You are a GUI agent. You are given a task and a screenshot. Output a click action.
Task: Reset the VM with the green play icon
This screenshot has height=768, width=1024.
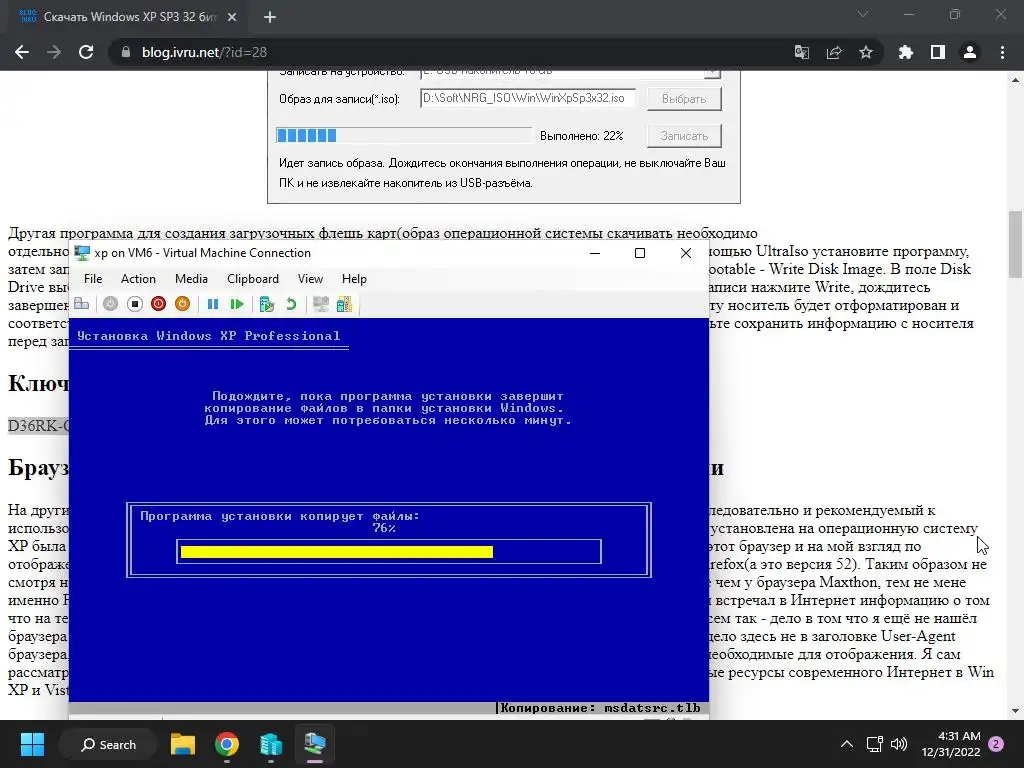tap(236, 304)
